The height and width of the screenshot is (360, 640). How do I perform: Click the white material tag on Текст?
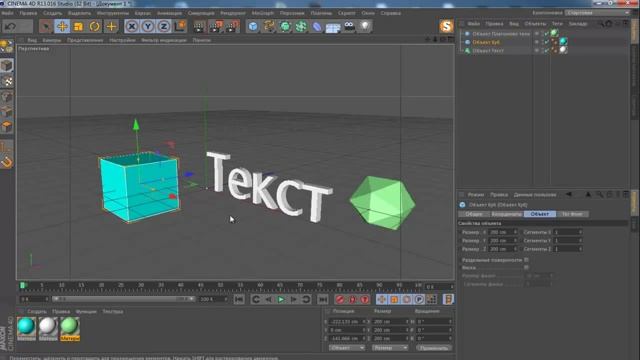click(563, 50)
